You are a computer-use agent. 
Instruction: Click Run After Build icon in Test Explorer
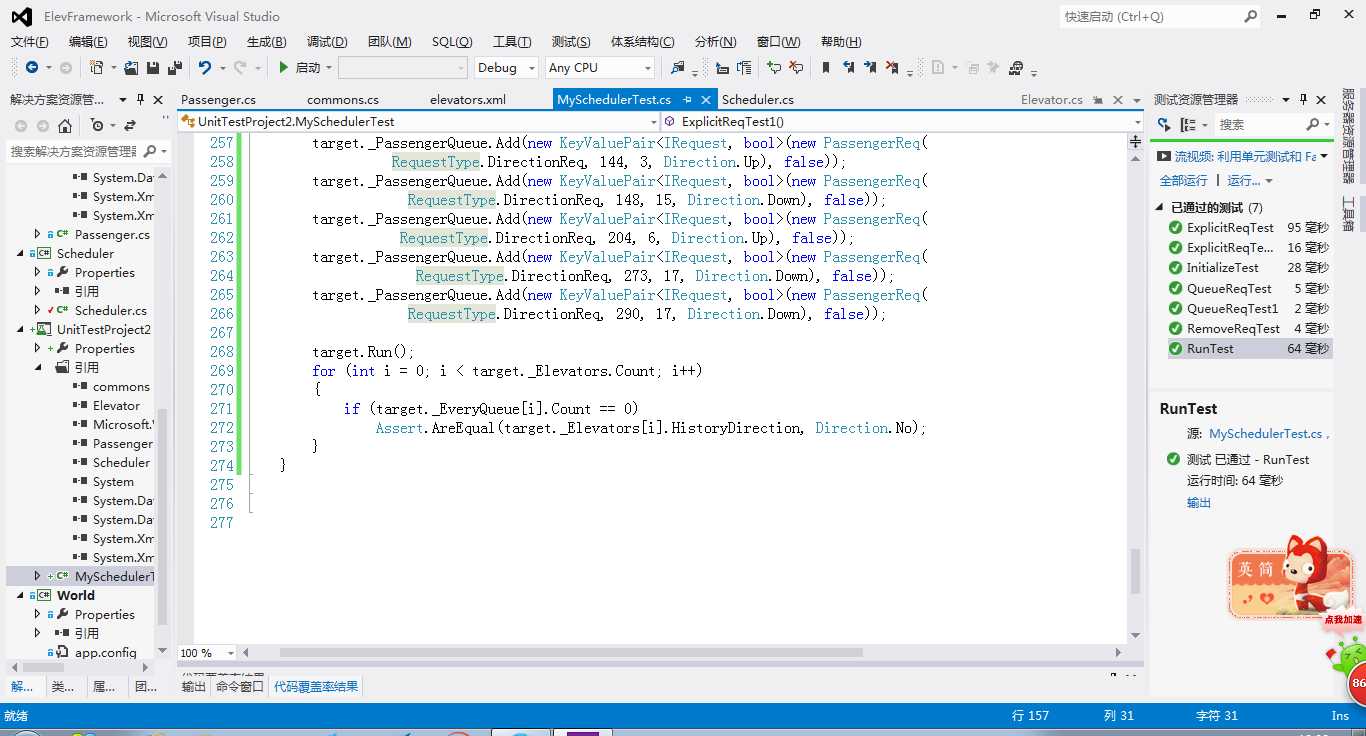(1164, 125)
